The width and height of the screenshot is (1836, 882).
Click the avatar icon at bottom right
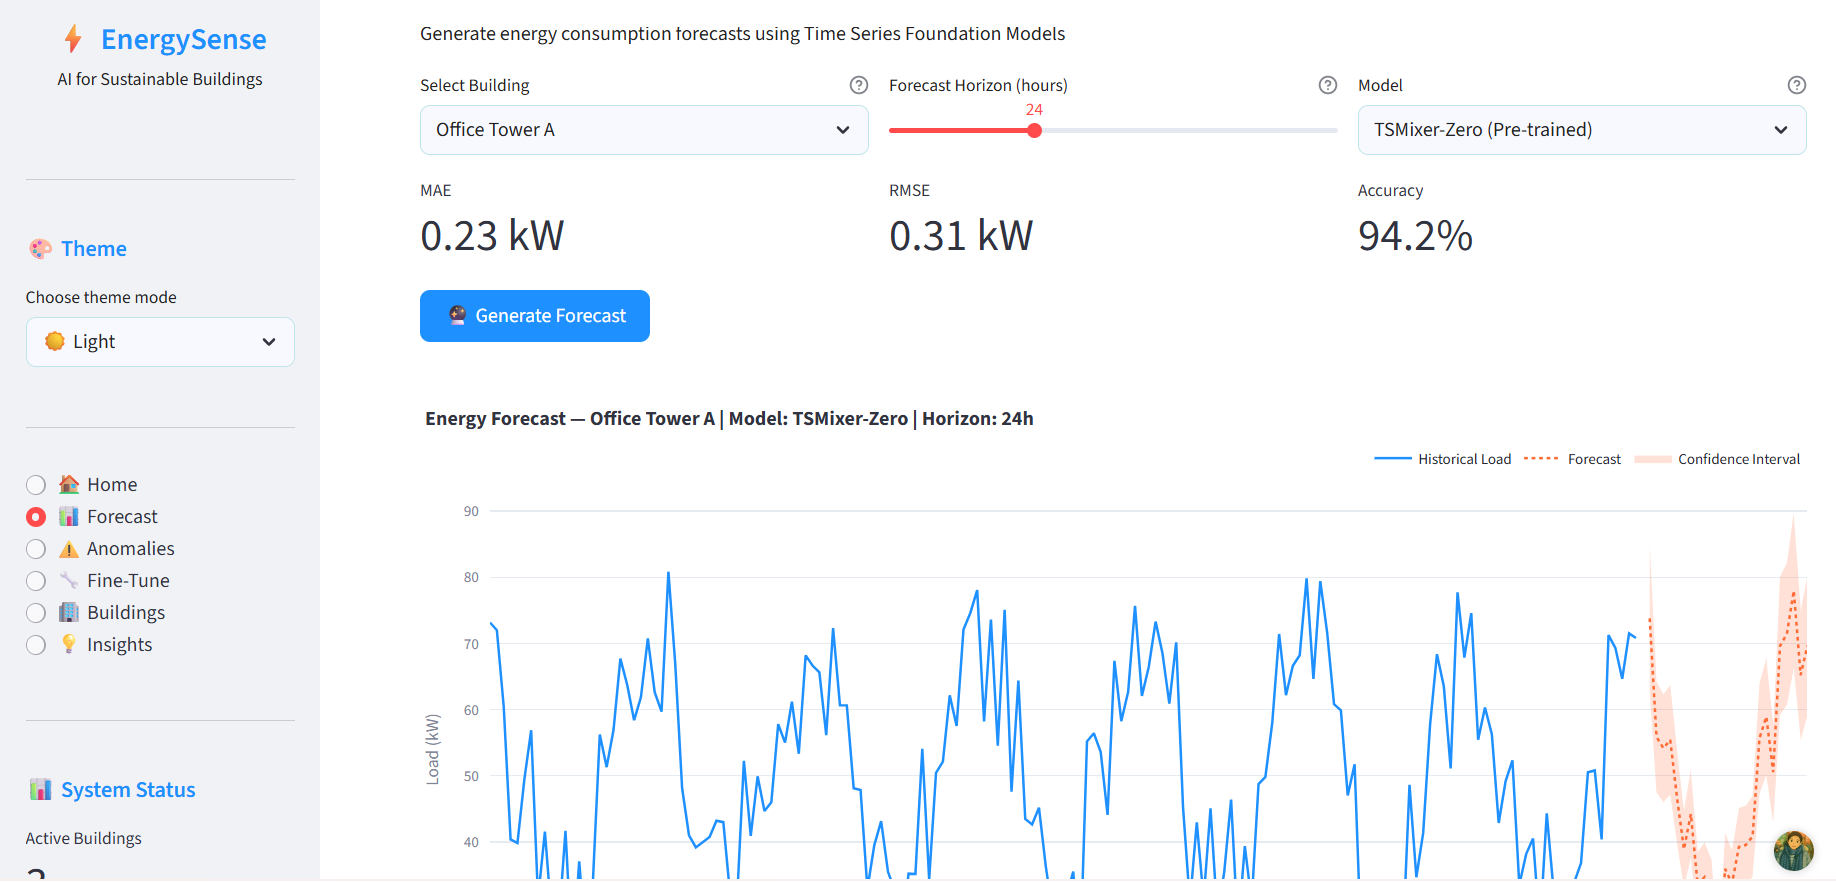tap(1794, 851)
